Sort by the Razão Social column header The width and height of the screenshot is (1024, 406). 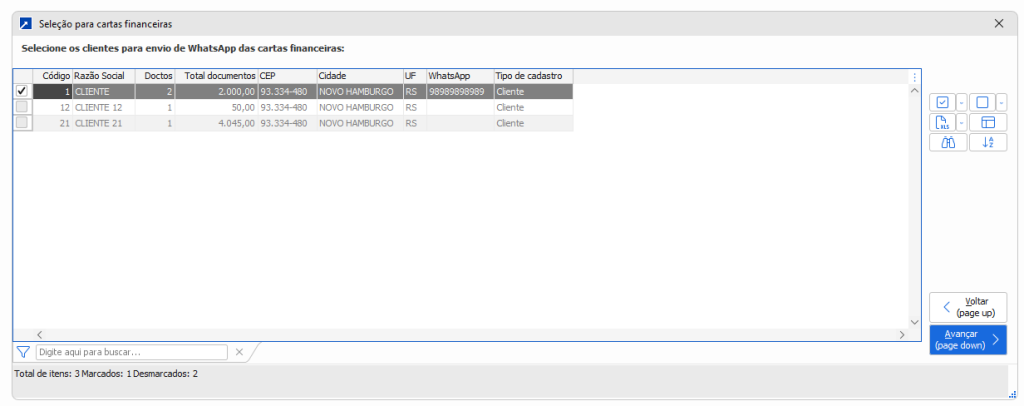(x=103, y=76)
